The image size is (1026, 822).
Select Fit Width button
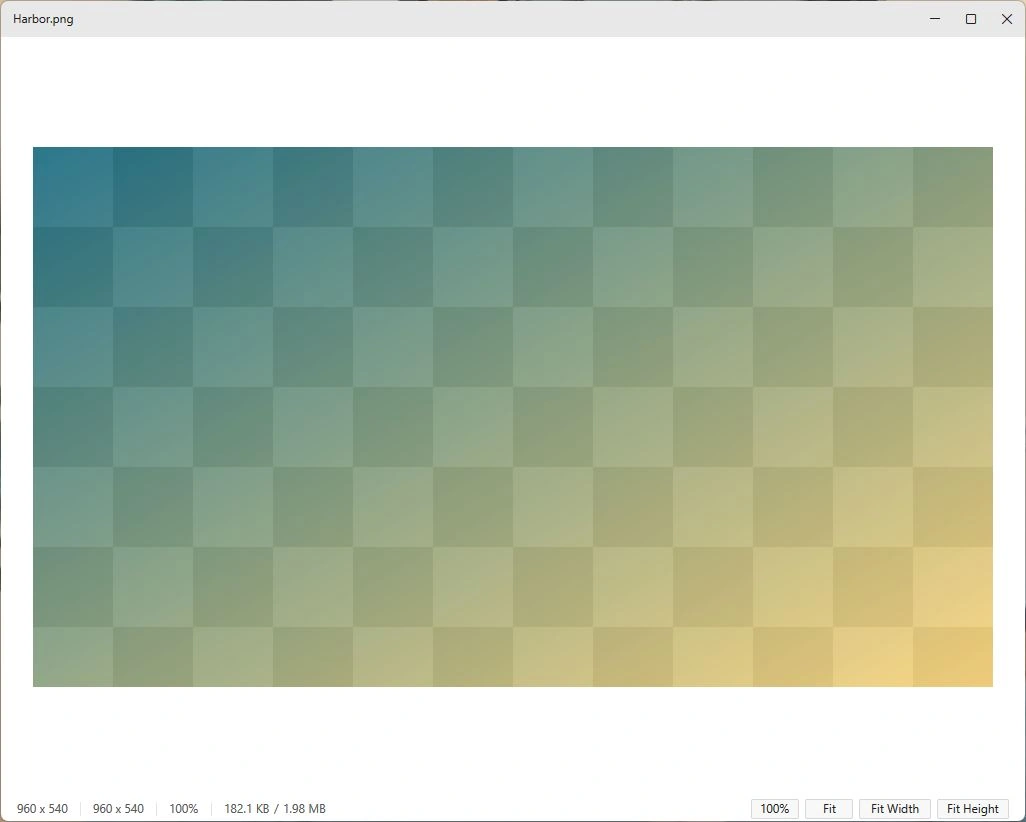click(894, 808)
